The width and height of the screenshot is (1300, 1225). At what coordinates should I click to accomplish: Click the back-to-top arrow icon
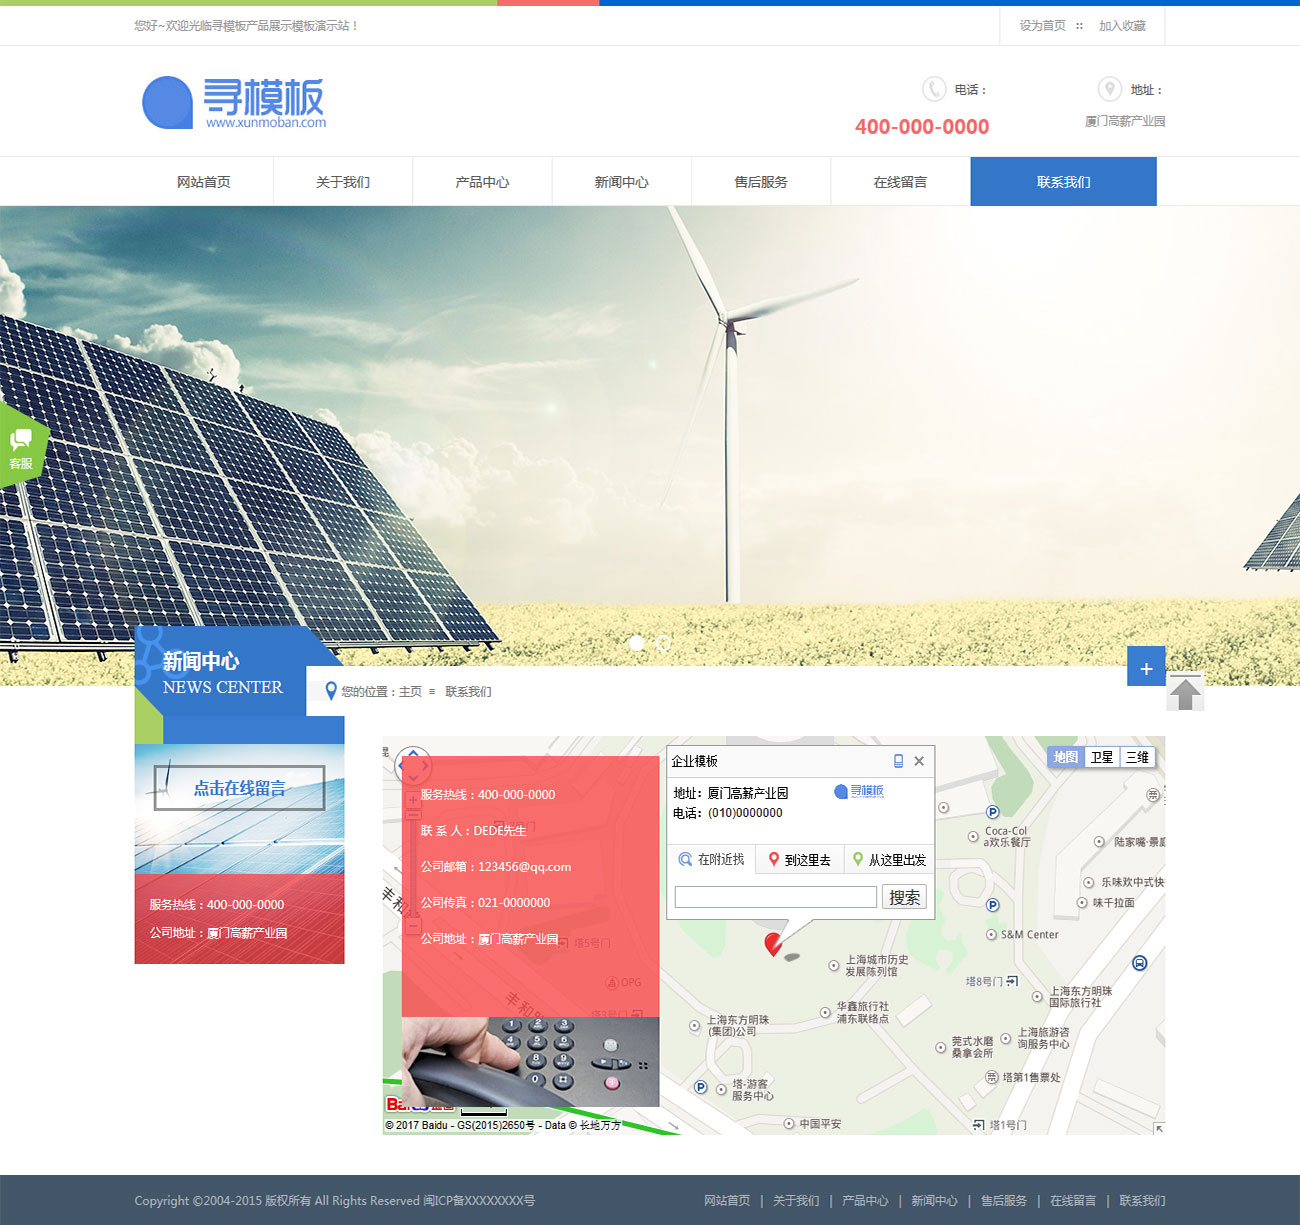coord(1185,692)
